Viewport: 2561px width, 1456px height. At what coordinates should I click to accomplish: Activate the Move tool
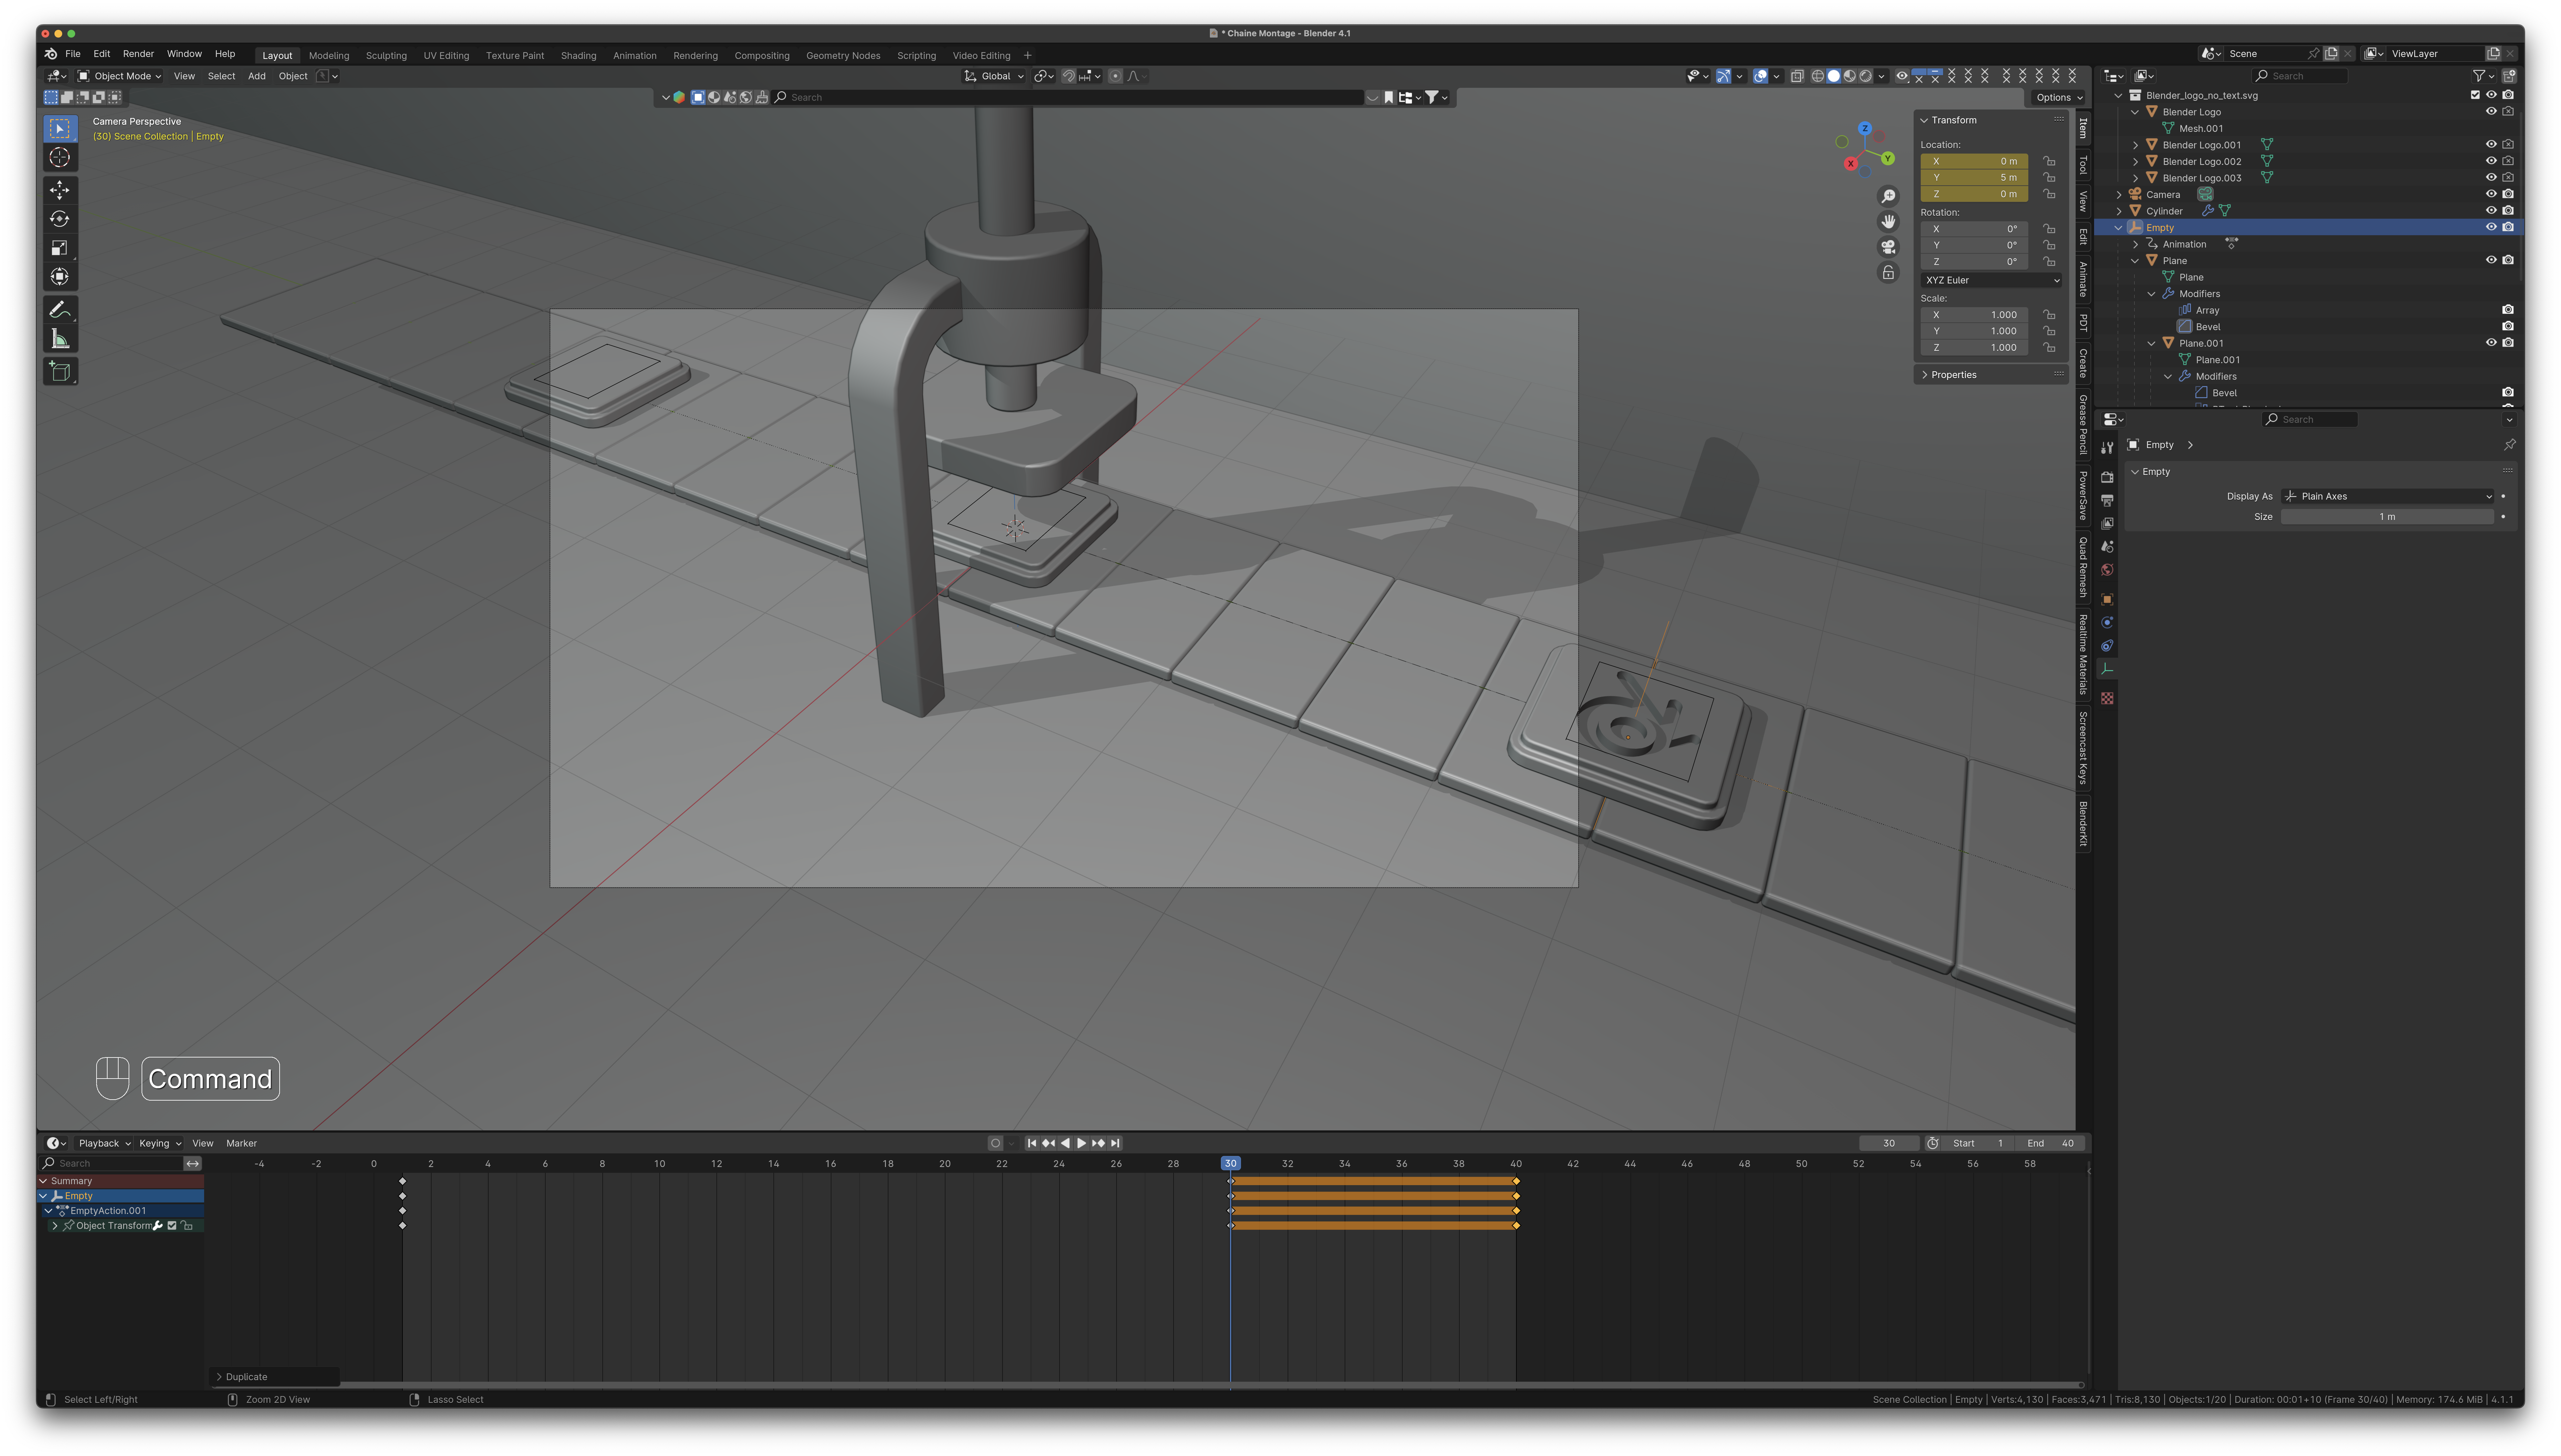coord(60,190)
